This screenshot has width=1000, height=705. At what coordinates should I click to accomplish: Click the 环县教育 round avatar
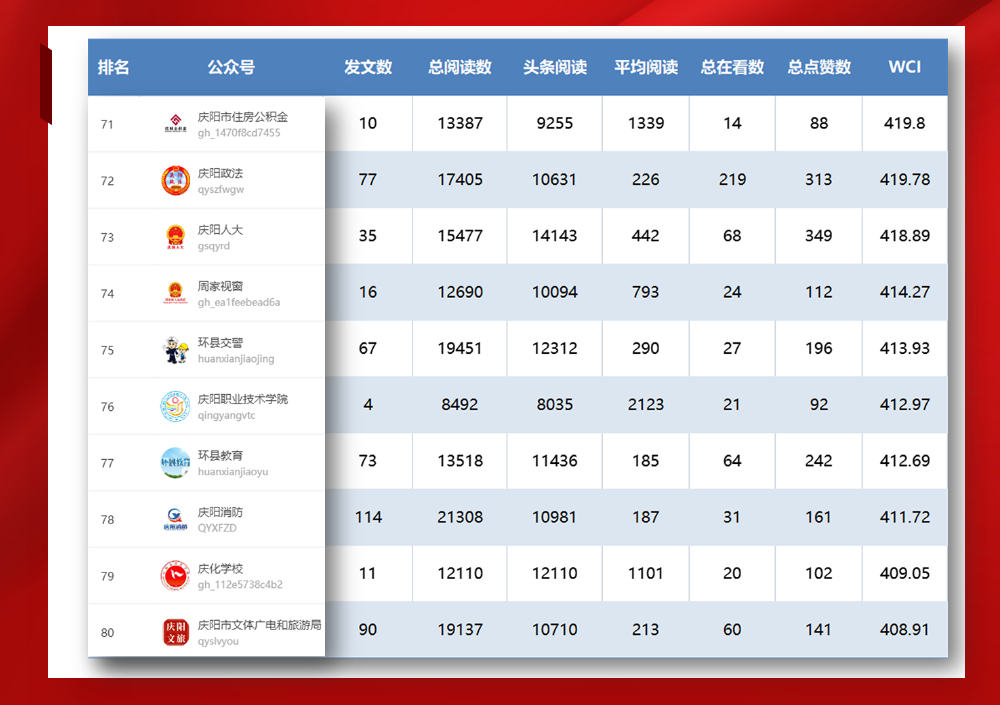click(175, 463)
